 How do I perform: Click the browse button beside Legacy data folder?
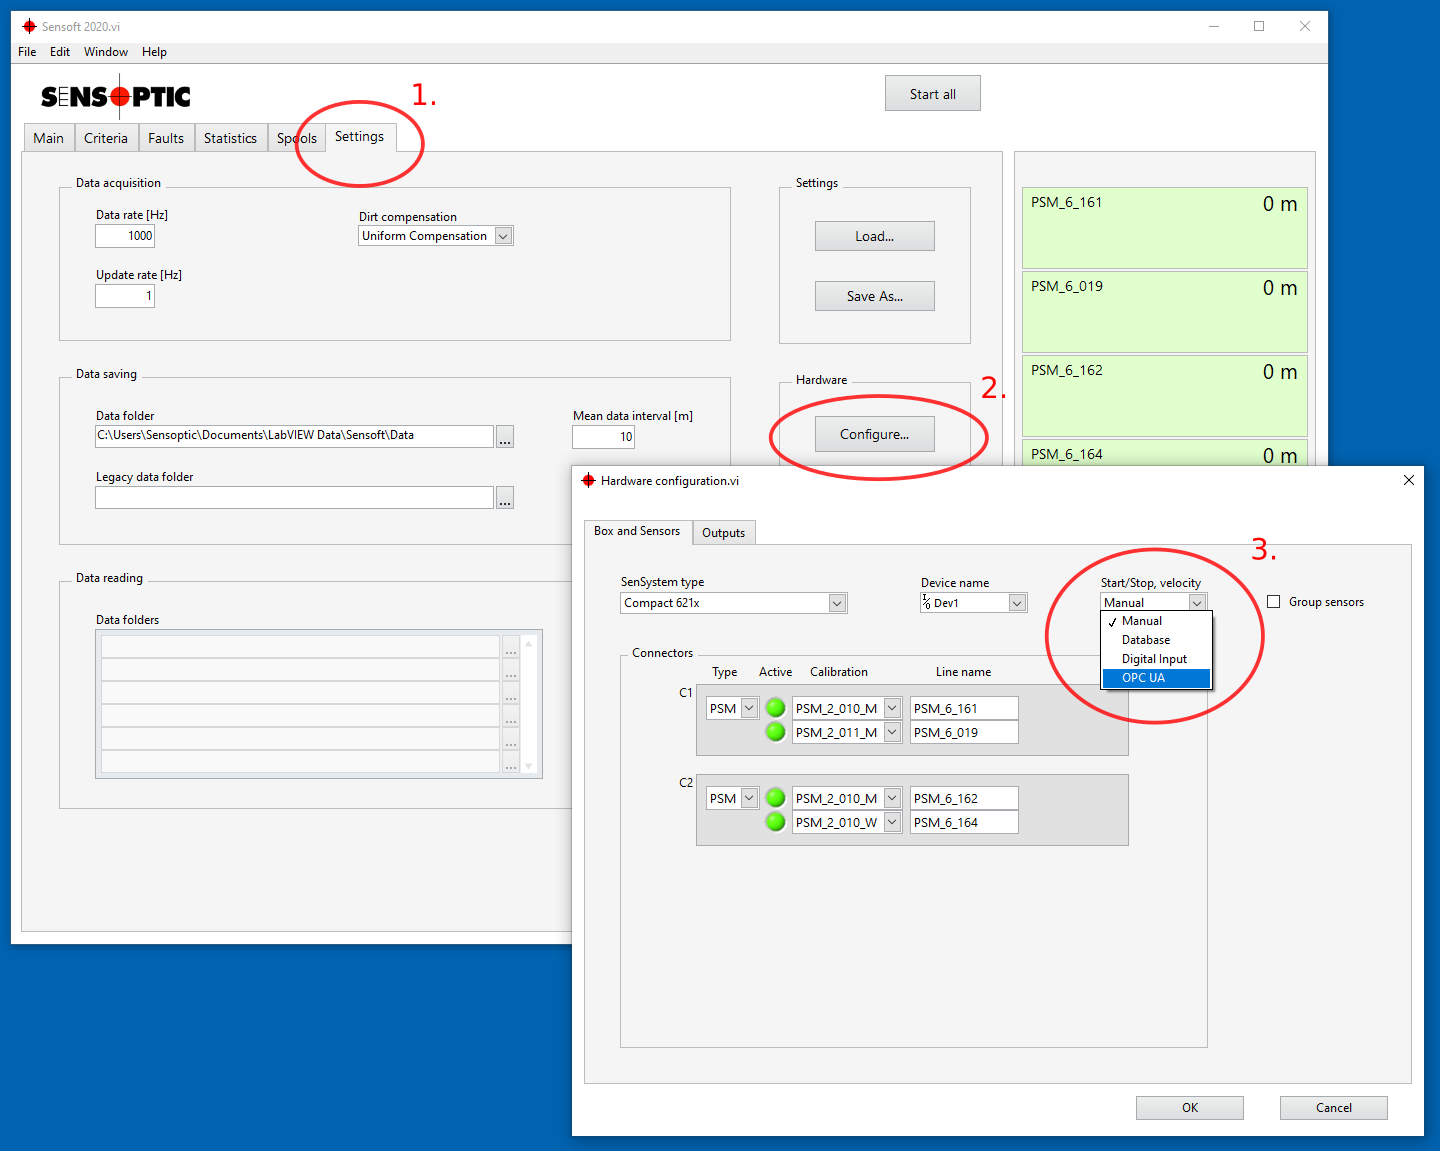tap(505, 498)
